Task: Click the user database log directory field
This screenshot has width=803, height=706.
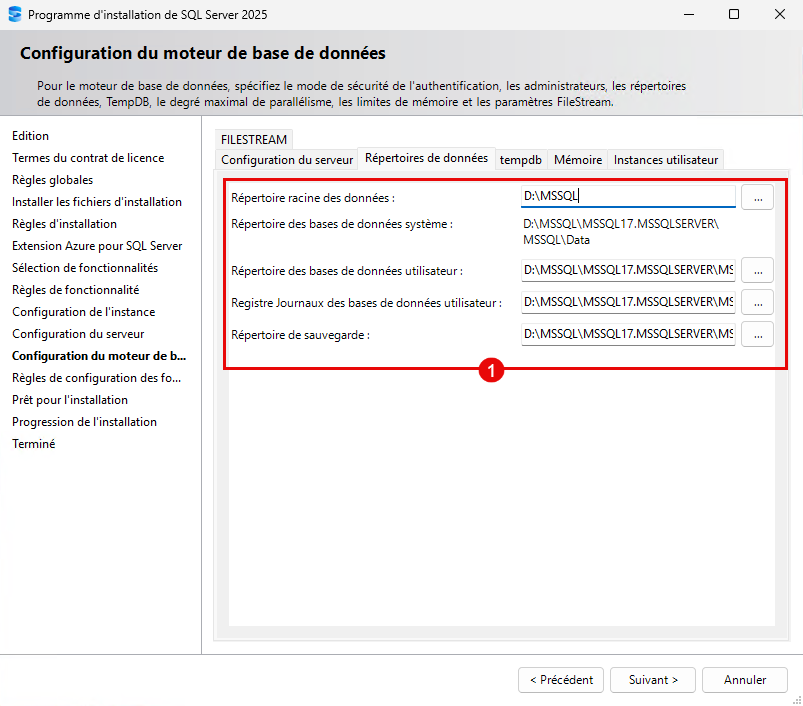Action: (x=628, y=302)
